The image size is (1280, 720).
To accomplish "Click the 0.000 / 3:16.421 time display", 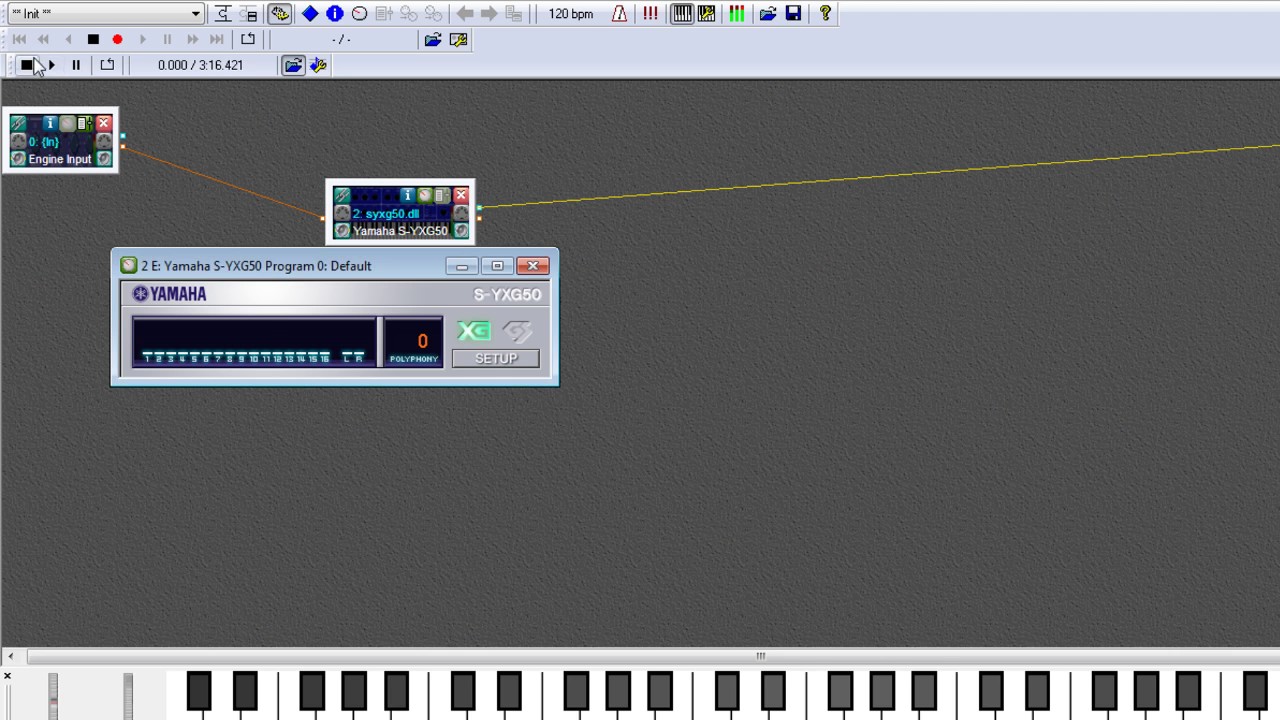I will (200, 65).
